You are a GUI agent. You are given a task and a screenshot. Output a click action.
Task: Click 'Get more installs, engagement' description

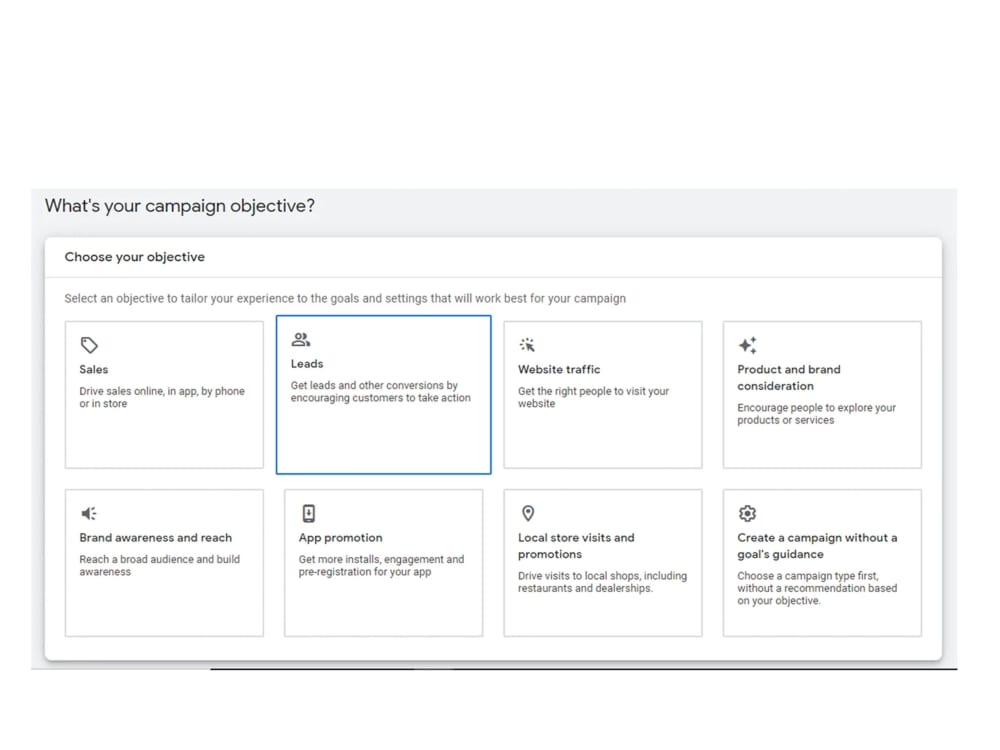[x=381, y=566]
